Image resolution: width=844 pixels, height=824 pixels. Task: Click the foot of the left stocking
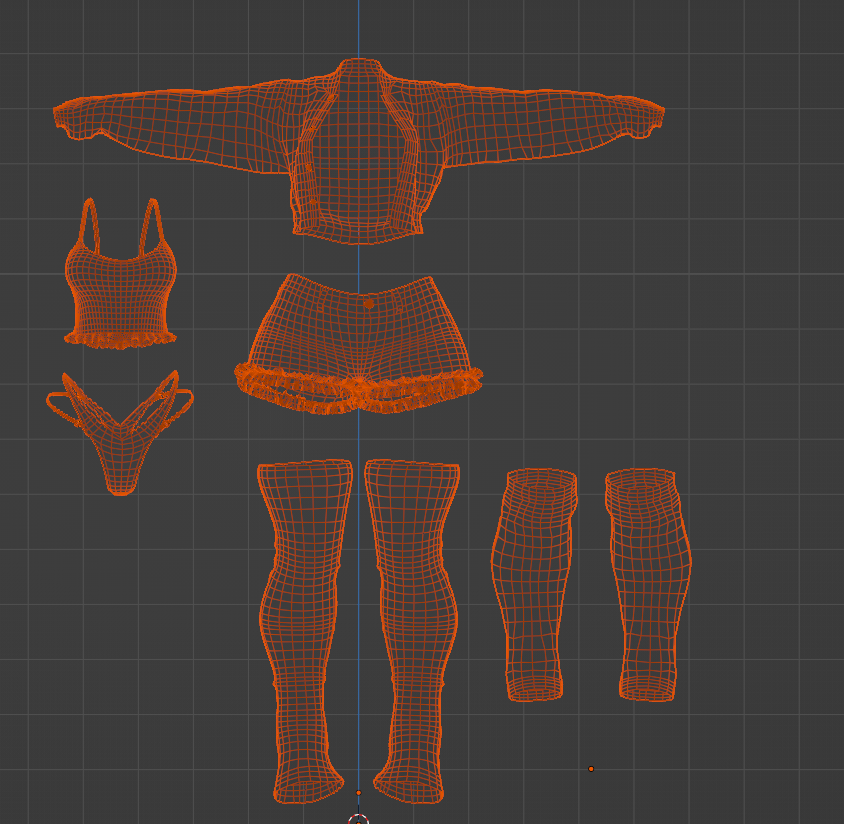(x=308, y=783)
